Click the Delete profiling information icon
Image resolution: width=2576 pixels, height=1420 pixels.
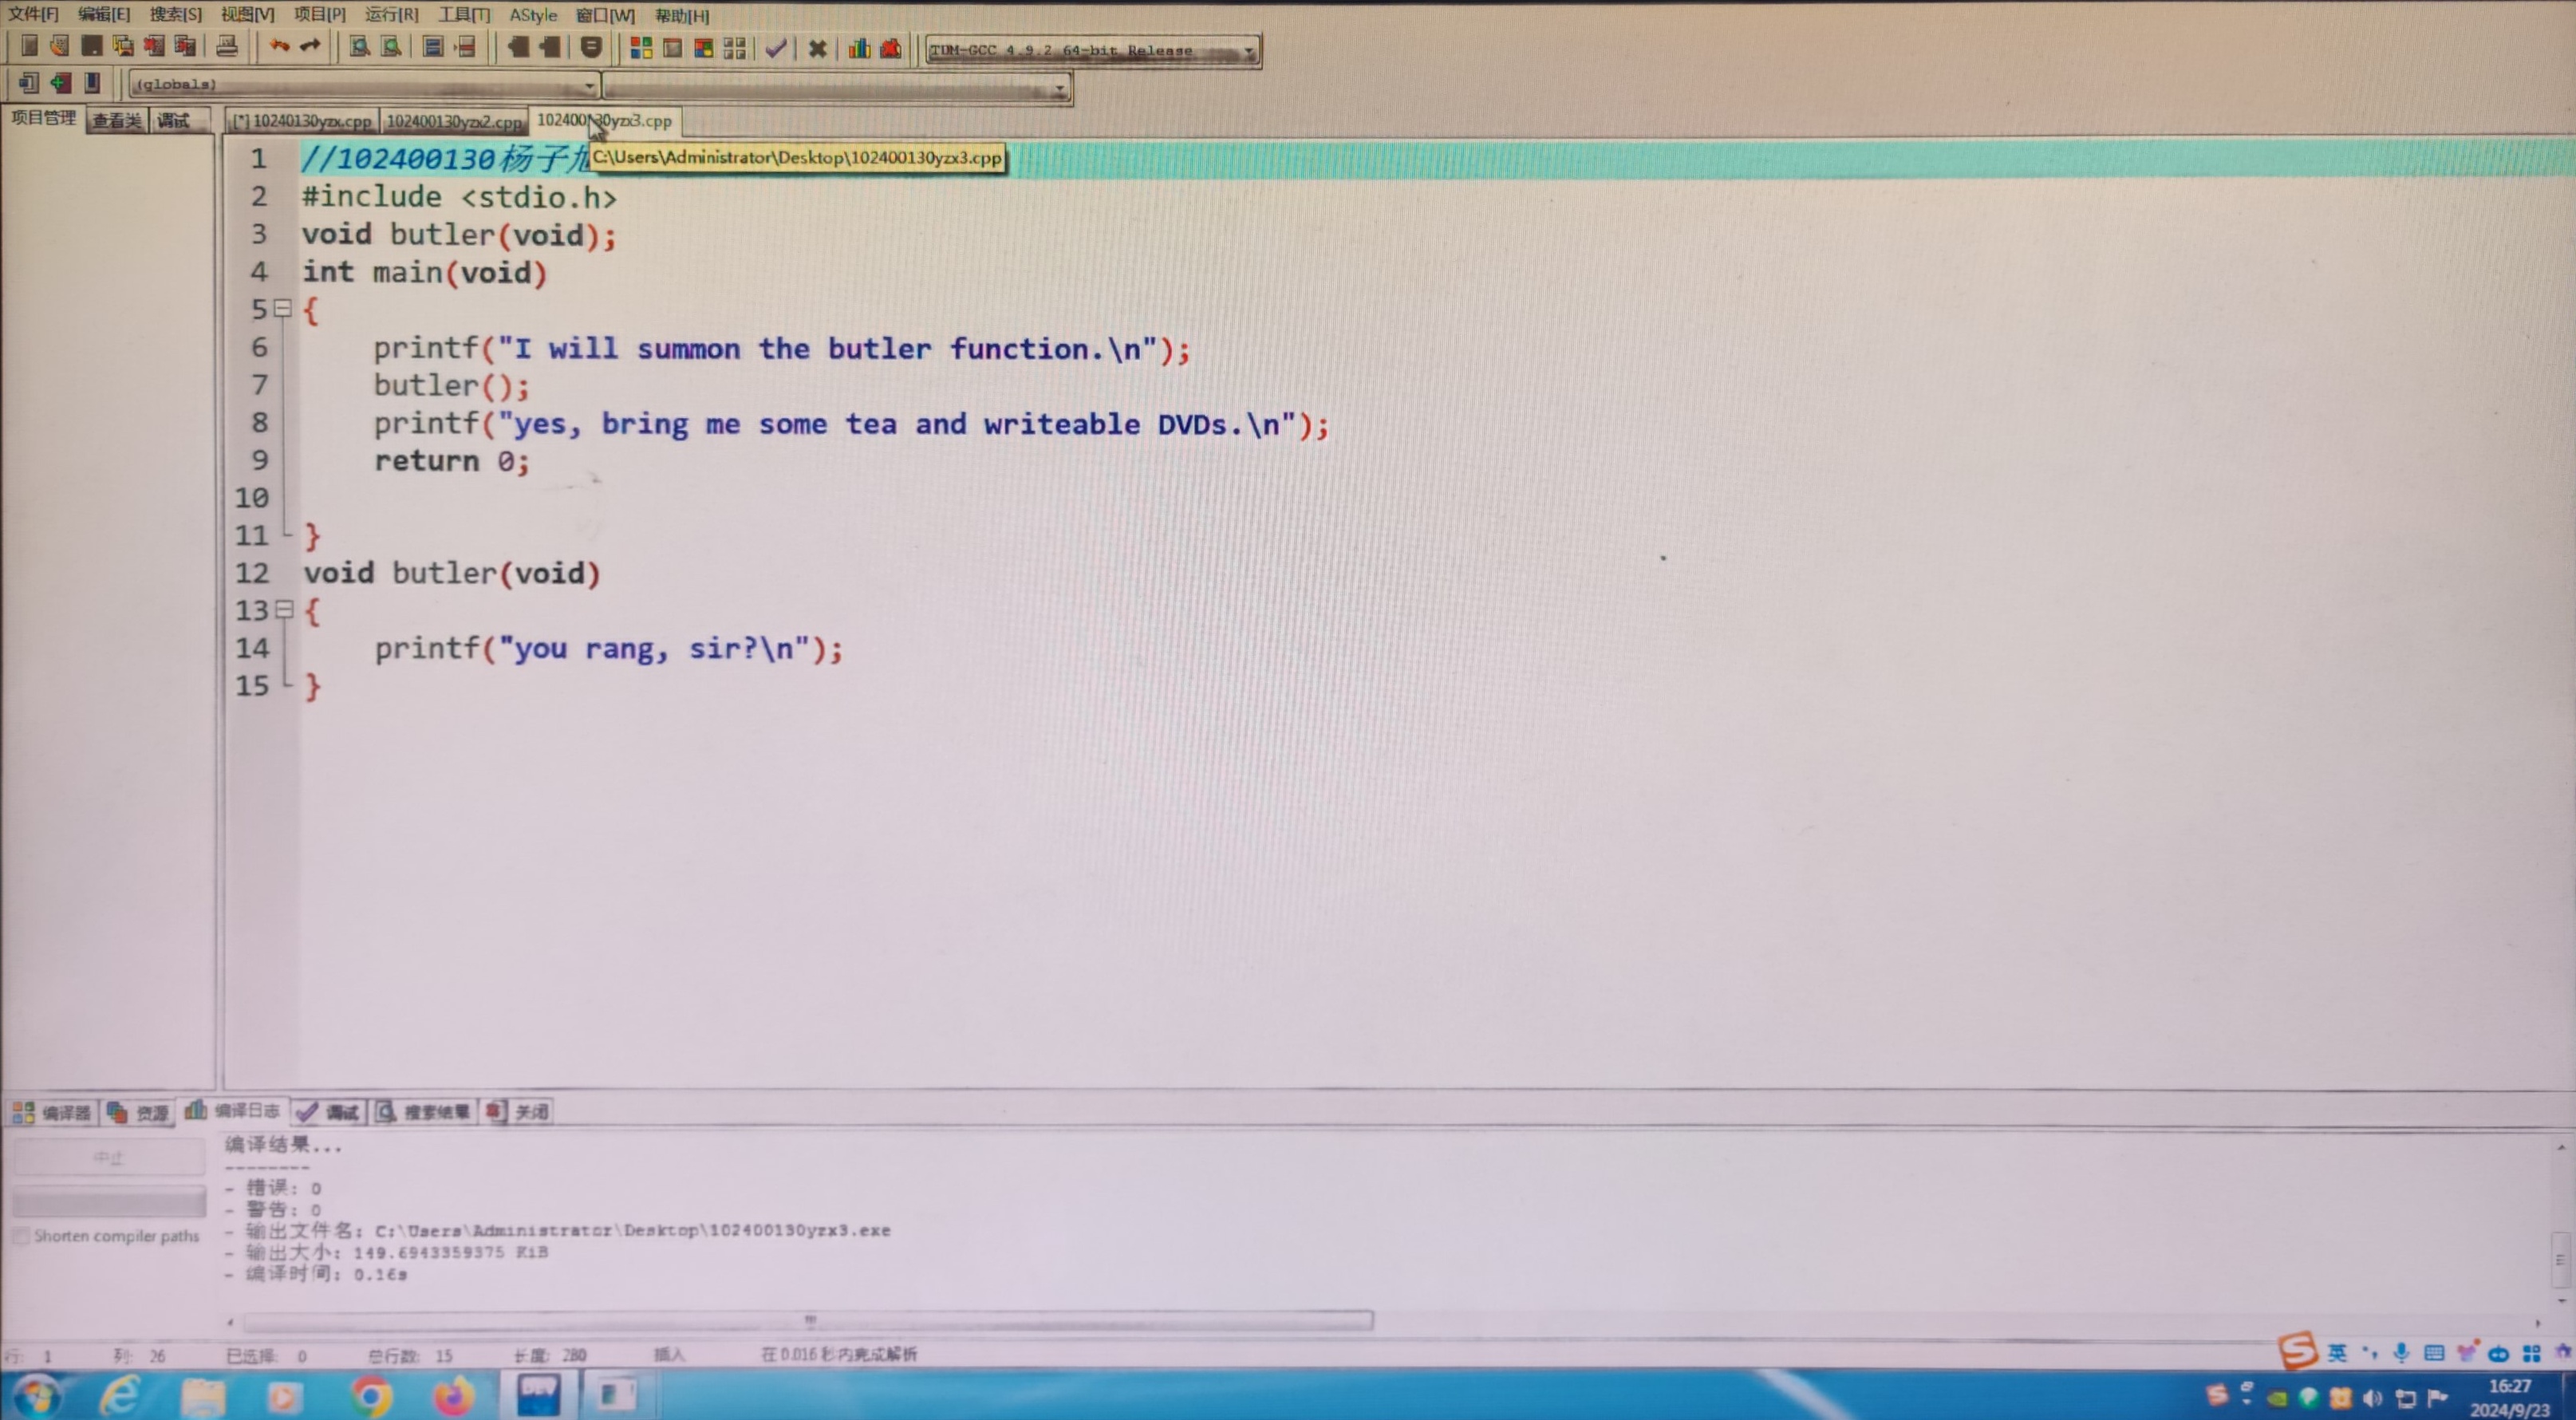click(890, 48)
